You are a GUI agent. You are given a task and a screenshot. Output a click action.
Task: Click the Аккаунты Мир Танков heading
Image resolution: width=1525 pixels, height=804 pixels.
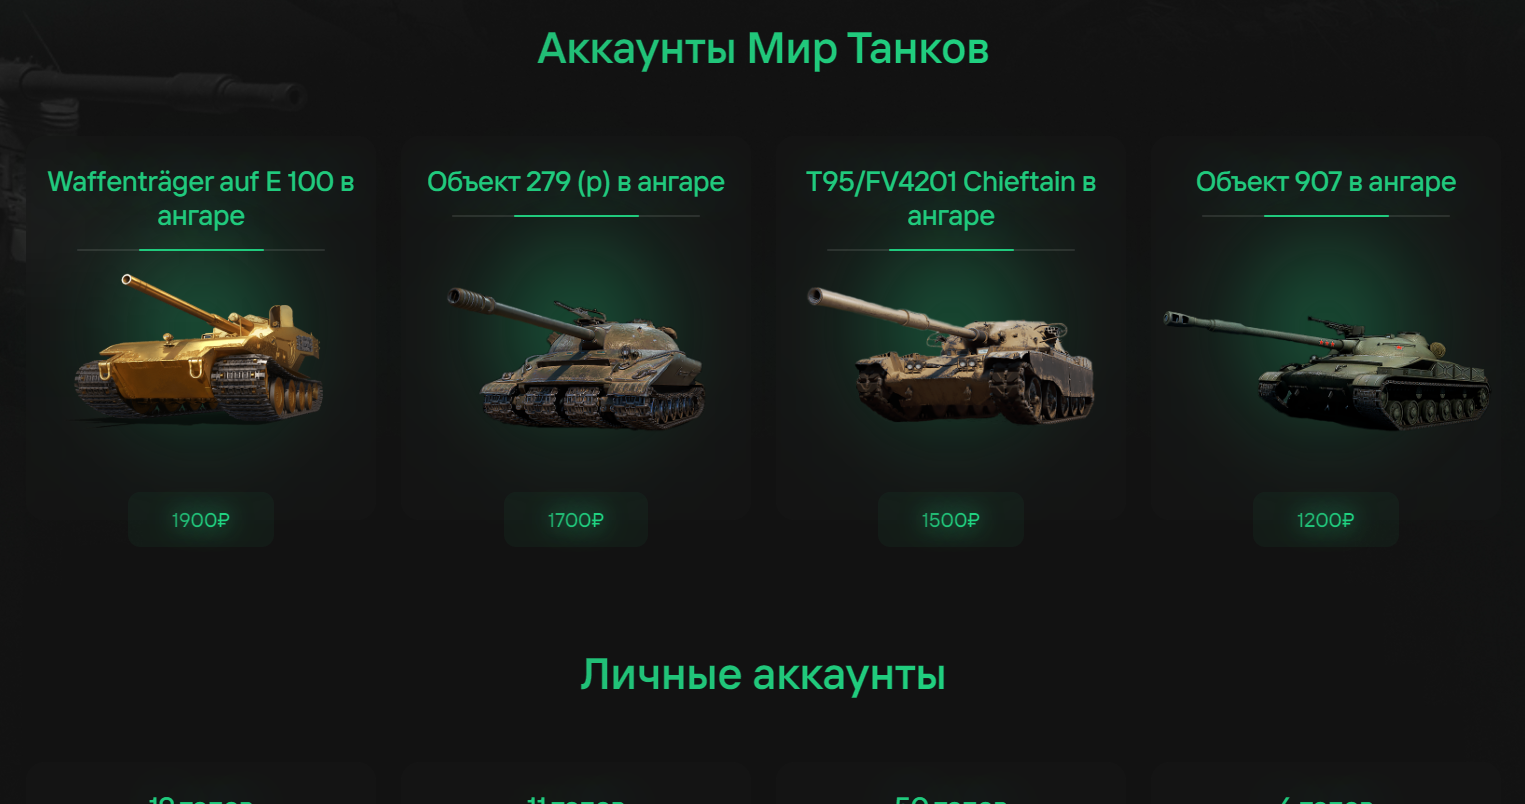tap(763, 49)
